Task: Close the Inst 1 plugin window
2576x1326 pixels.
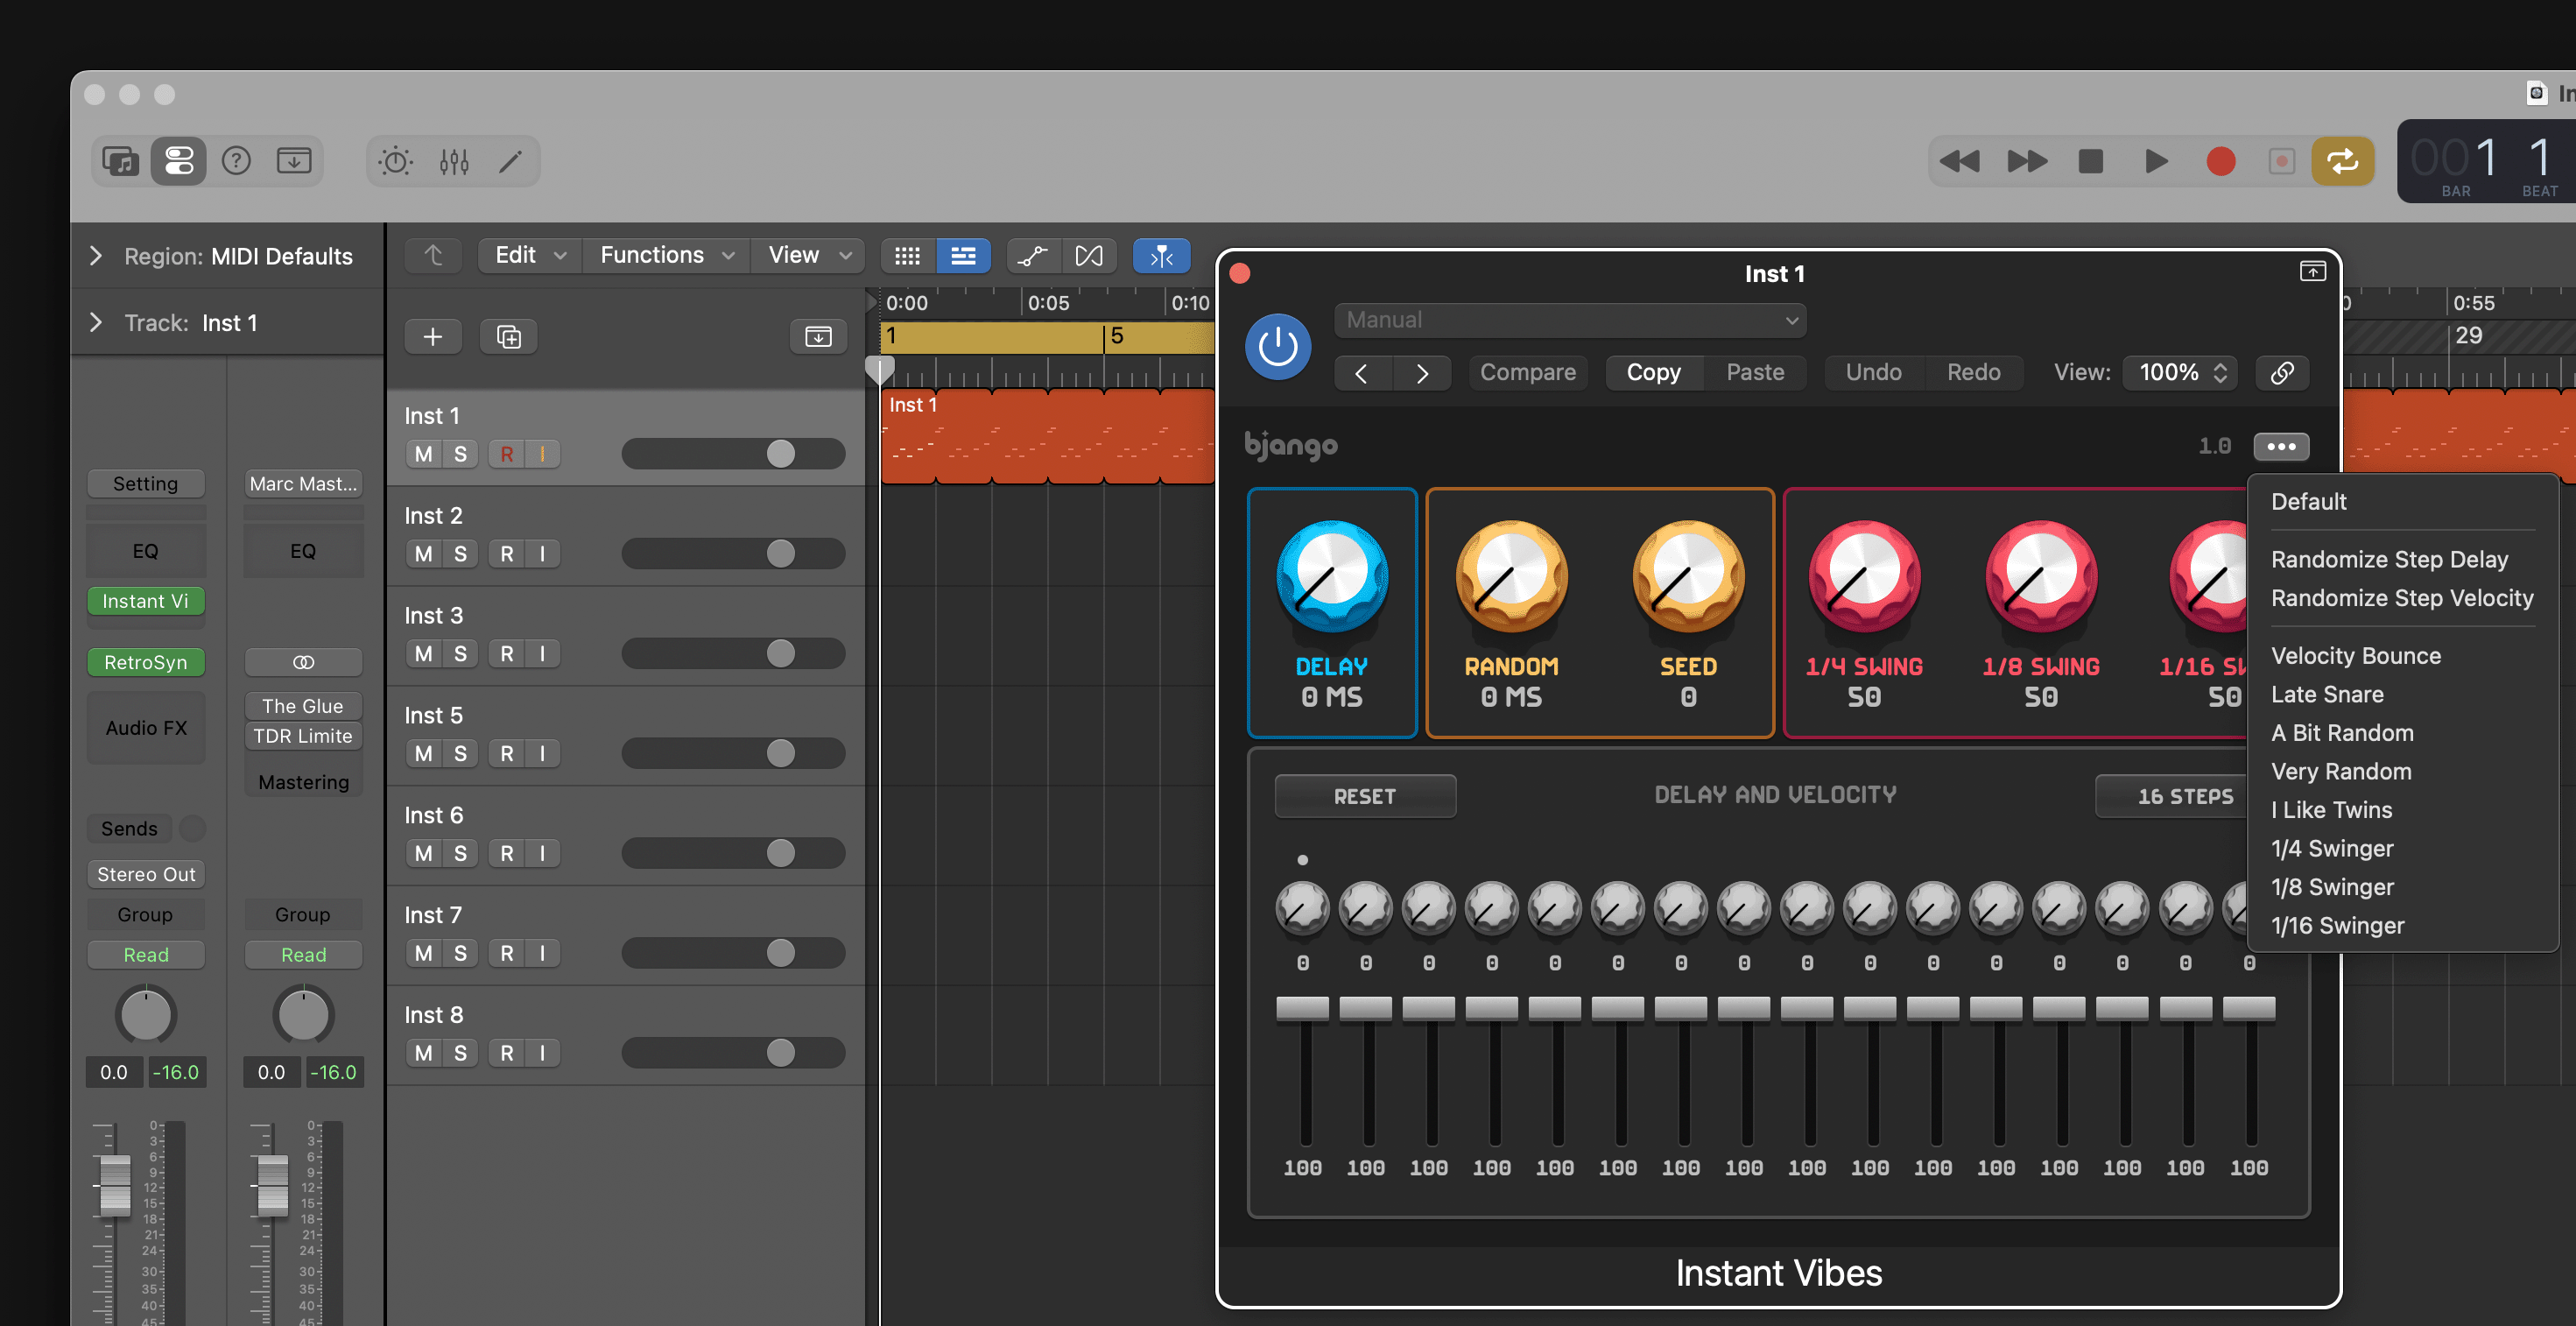Action: click(x=1240, y=273)
